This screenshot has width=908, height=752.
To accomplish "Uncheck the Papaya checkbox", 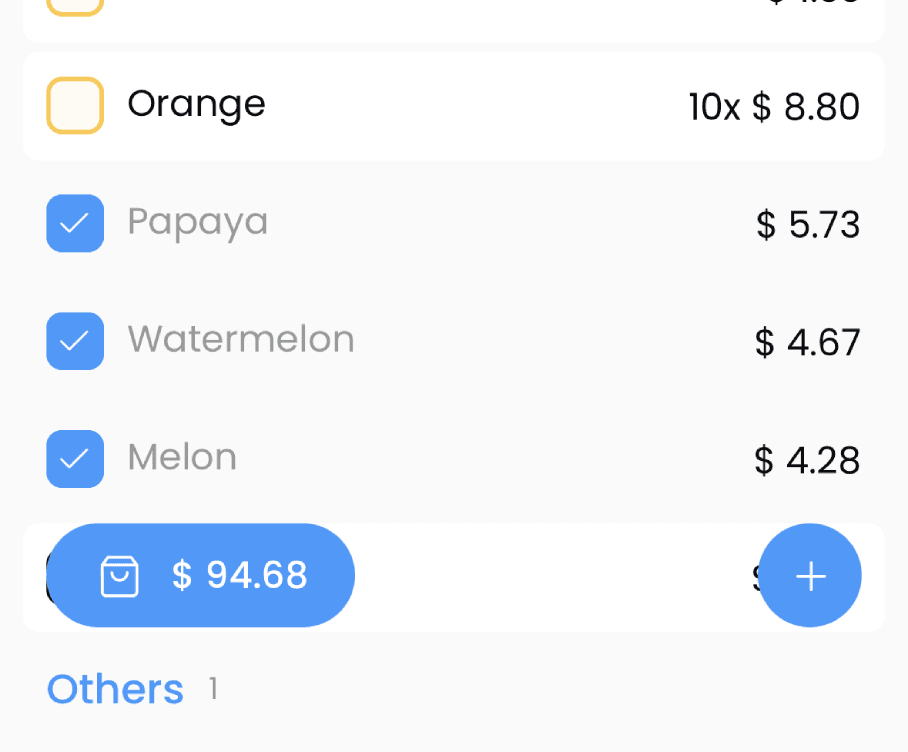I will [75, 223].
